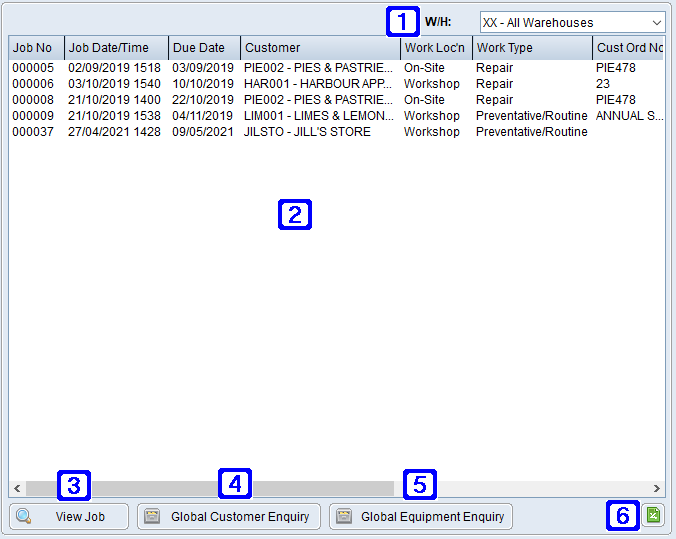The image size is (676, 539).
Task: Click customer order ANNUAL S... cell
Action: point(629,116)
